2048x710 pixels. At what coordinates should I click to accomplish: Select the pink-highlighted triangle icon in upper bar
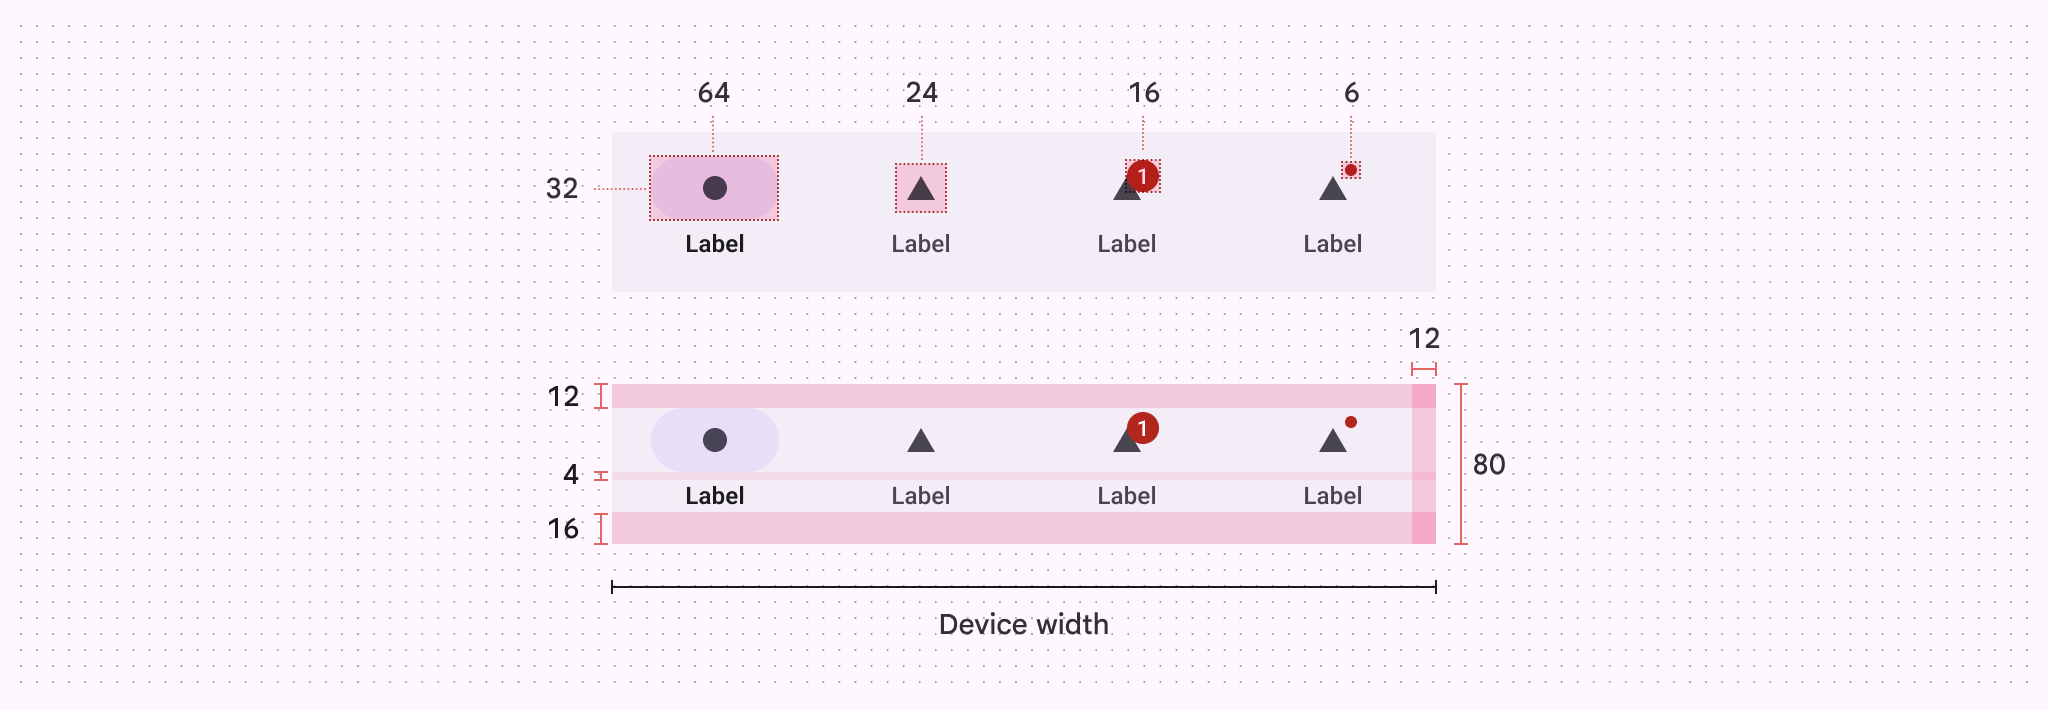point(920,188)
